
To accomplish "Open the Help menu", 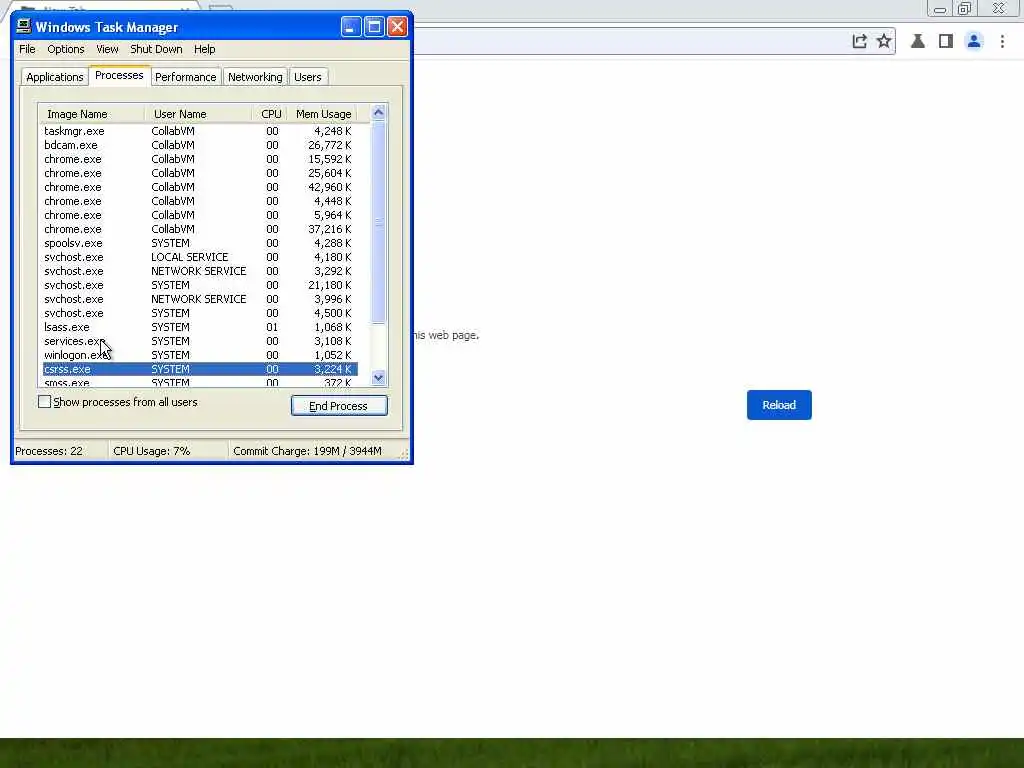I will point(204,49).
